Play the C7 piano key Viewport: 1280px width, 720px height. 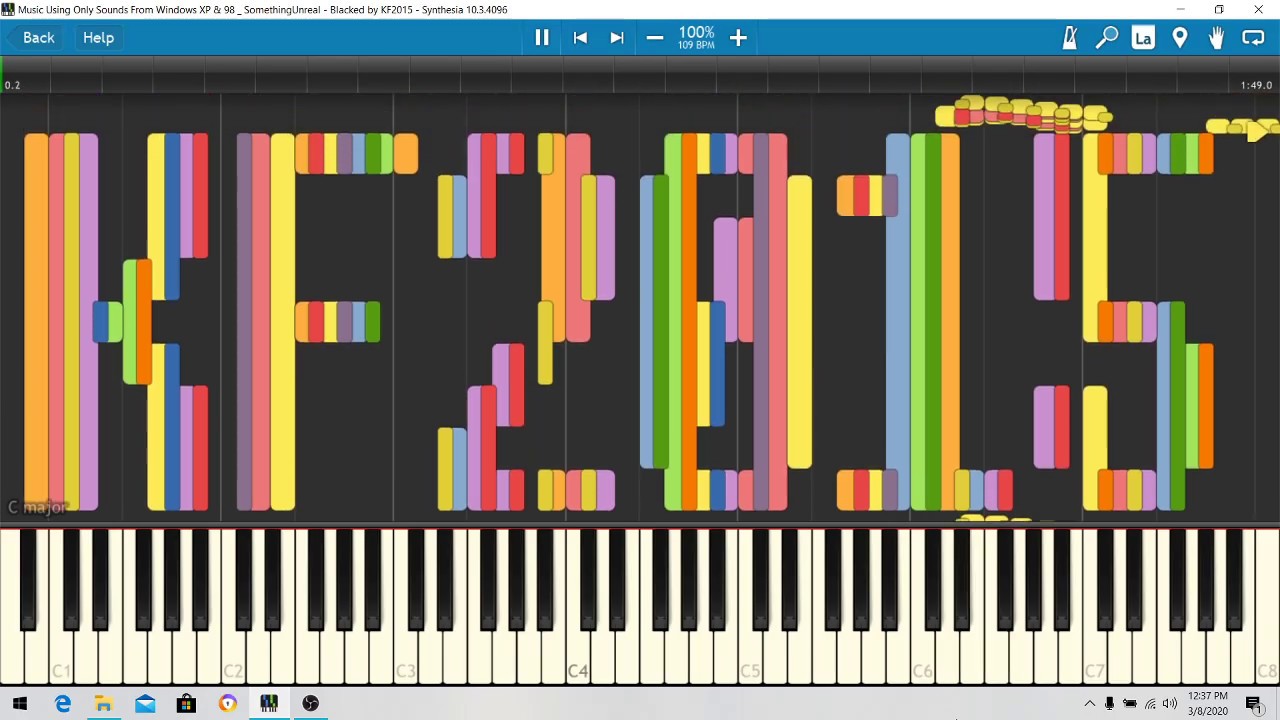pos(1094,660)
